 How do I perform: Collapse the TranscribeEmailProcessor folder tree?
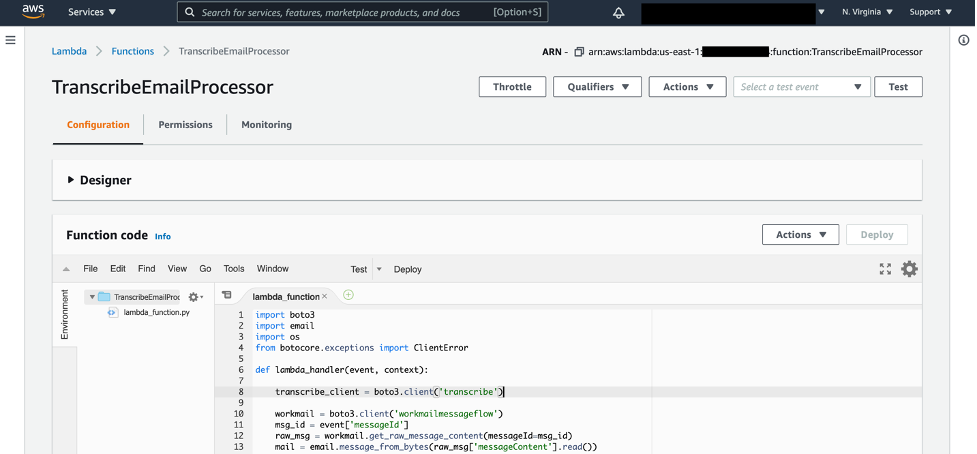(91, 297)
